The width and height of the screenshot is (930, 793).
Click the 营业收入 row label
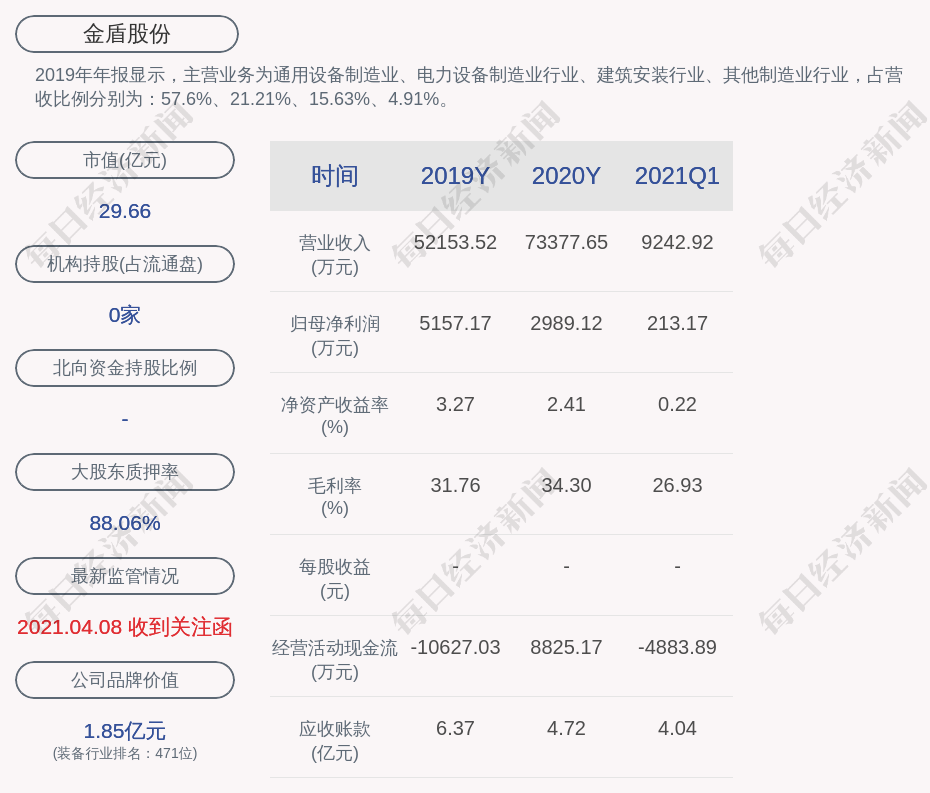[334, 254]
